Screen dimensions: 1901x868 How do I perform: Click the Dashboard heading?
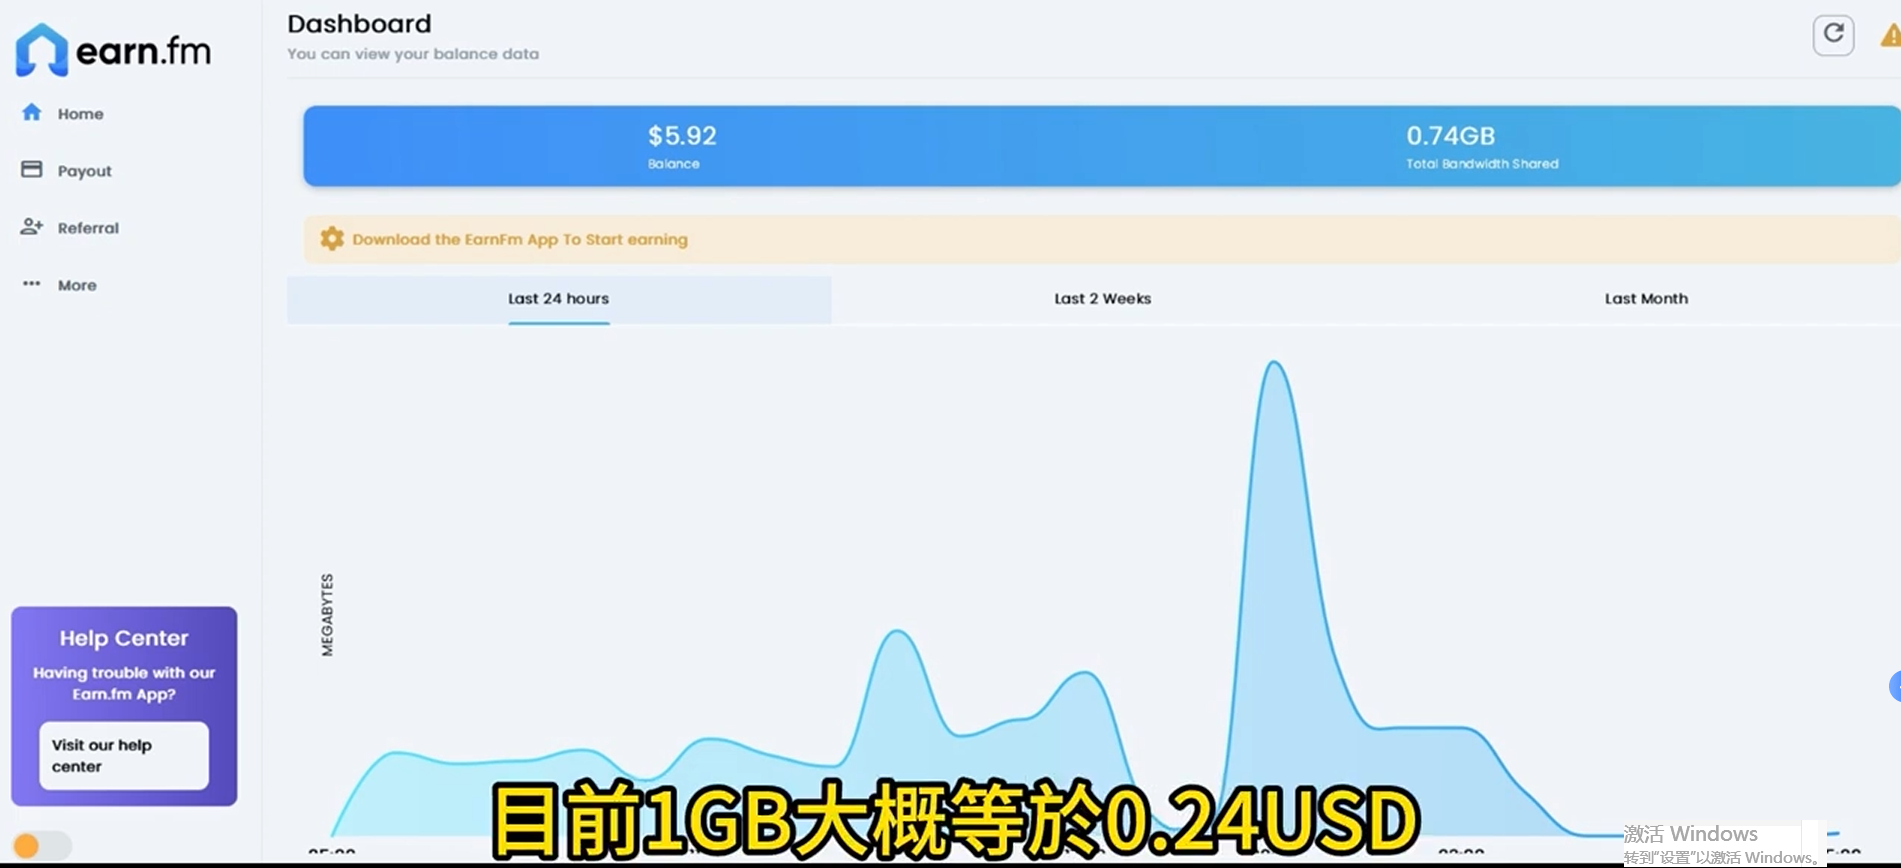click(359, 23)
